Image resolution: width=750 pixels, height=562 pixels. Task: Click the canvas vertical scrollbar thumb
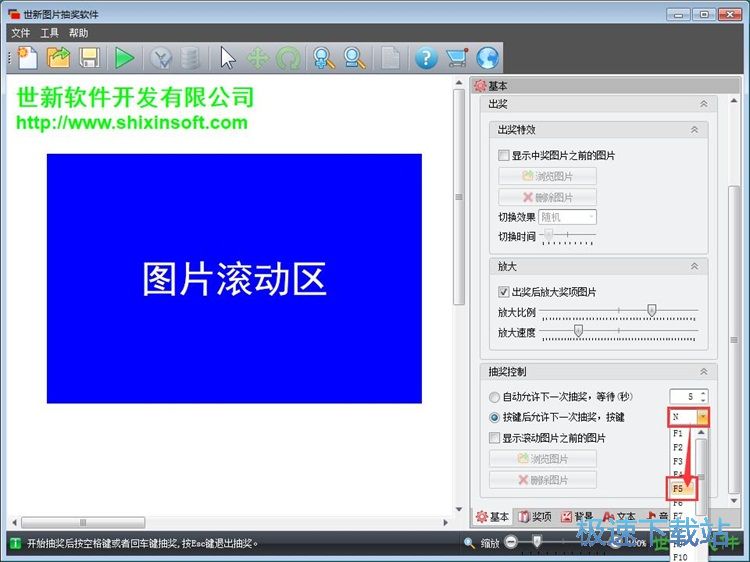coord(459,197)
